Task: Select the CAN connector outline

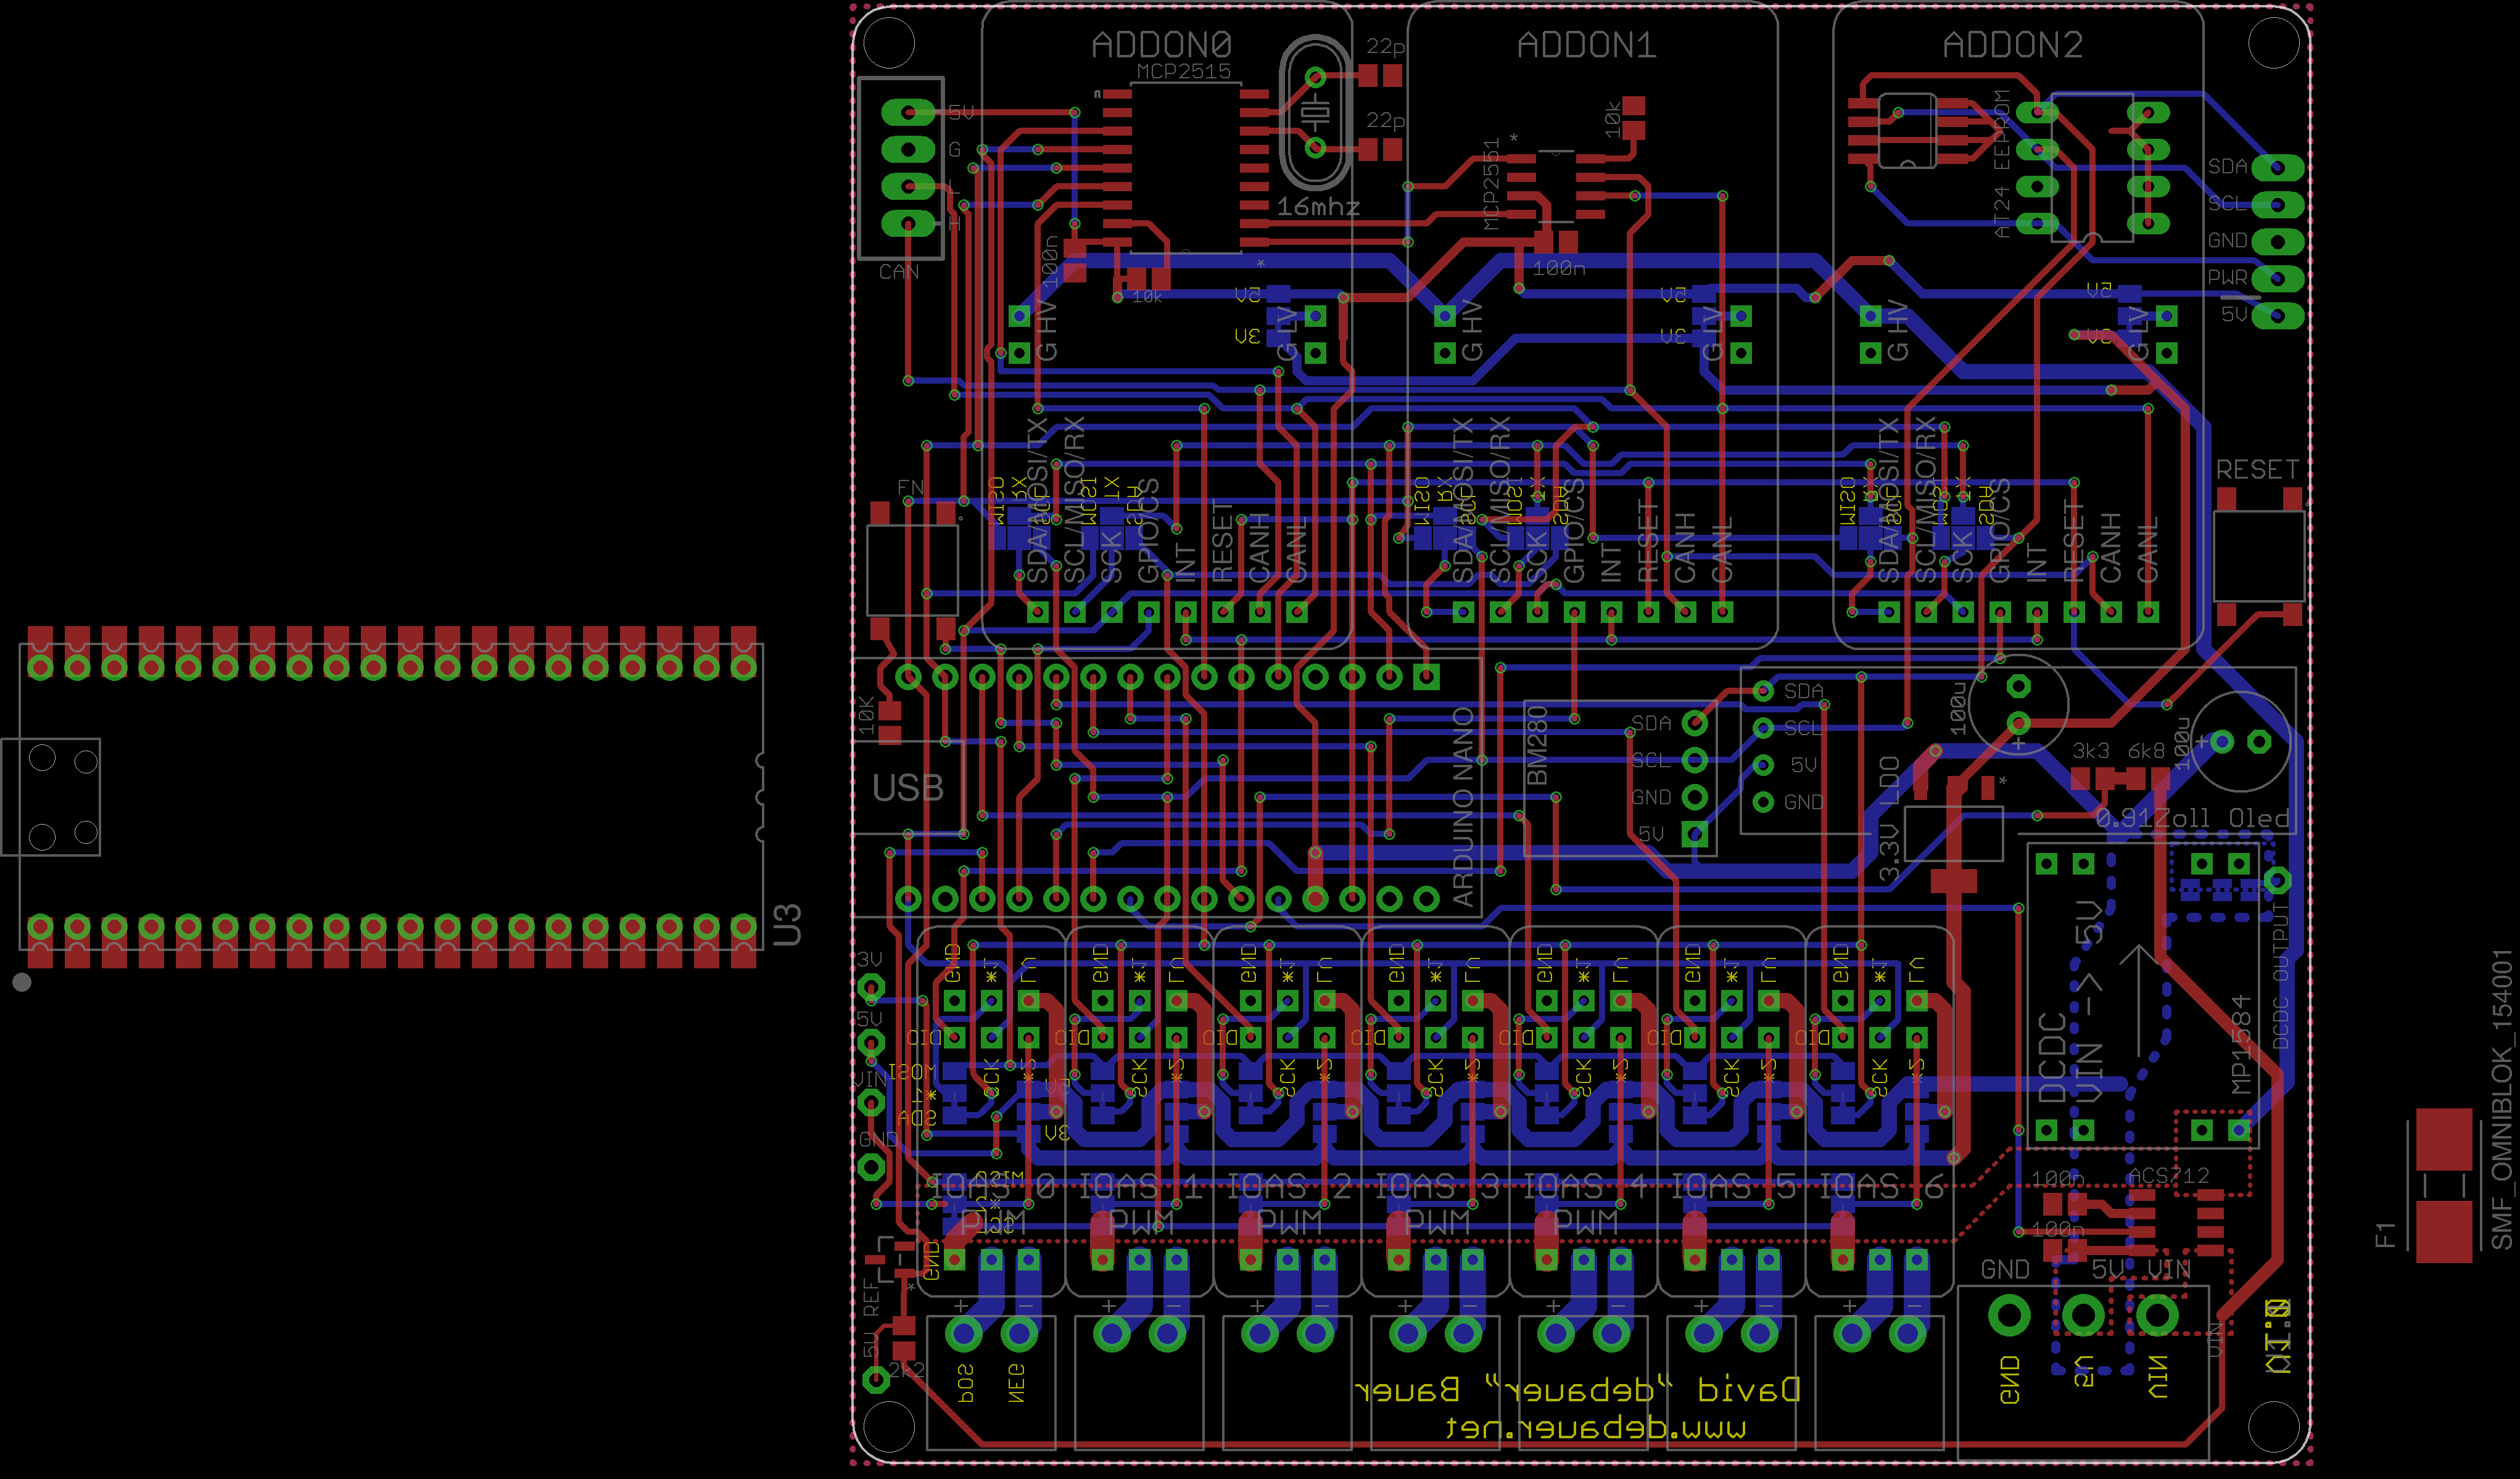Action: 900,168
